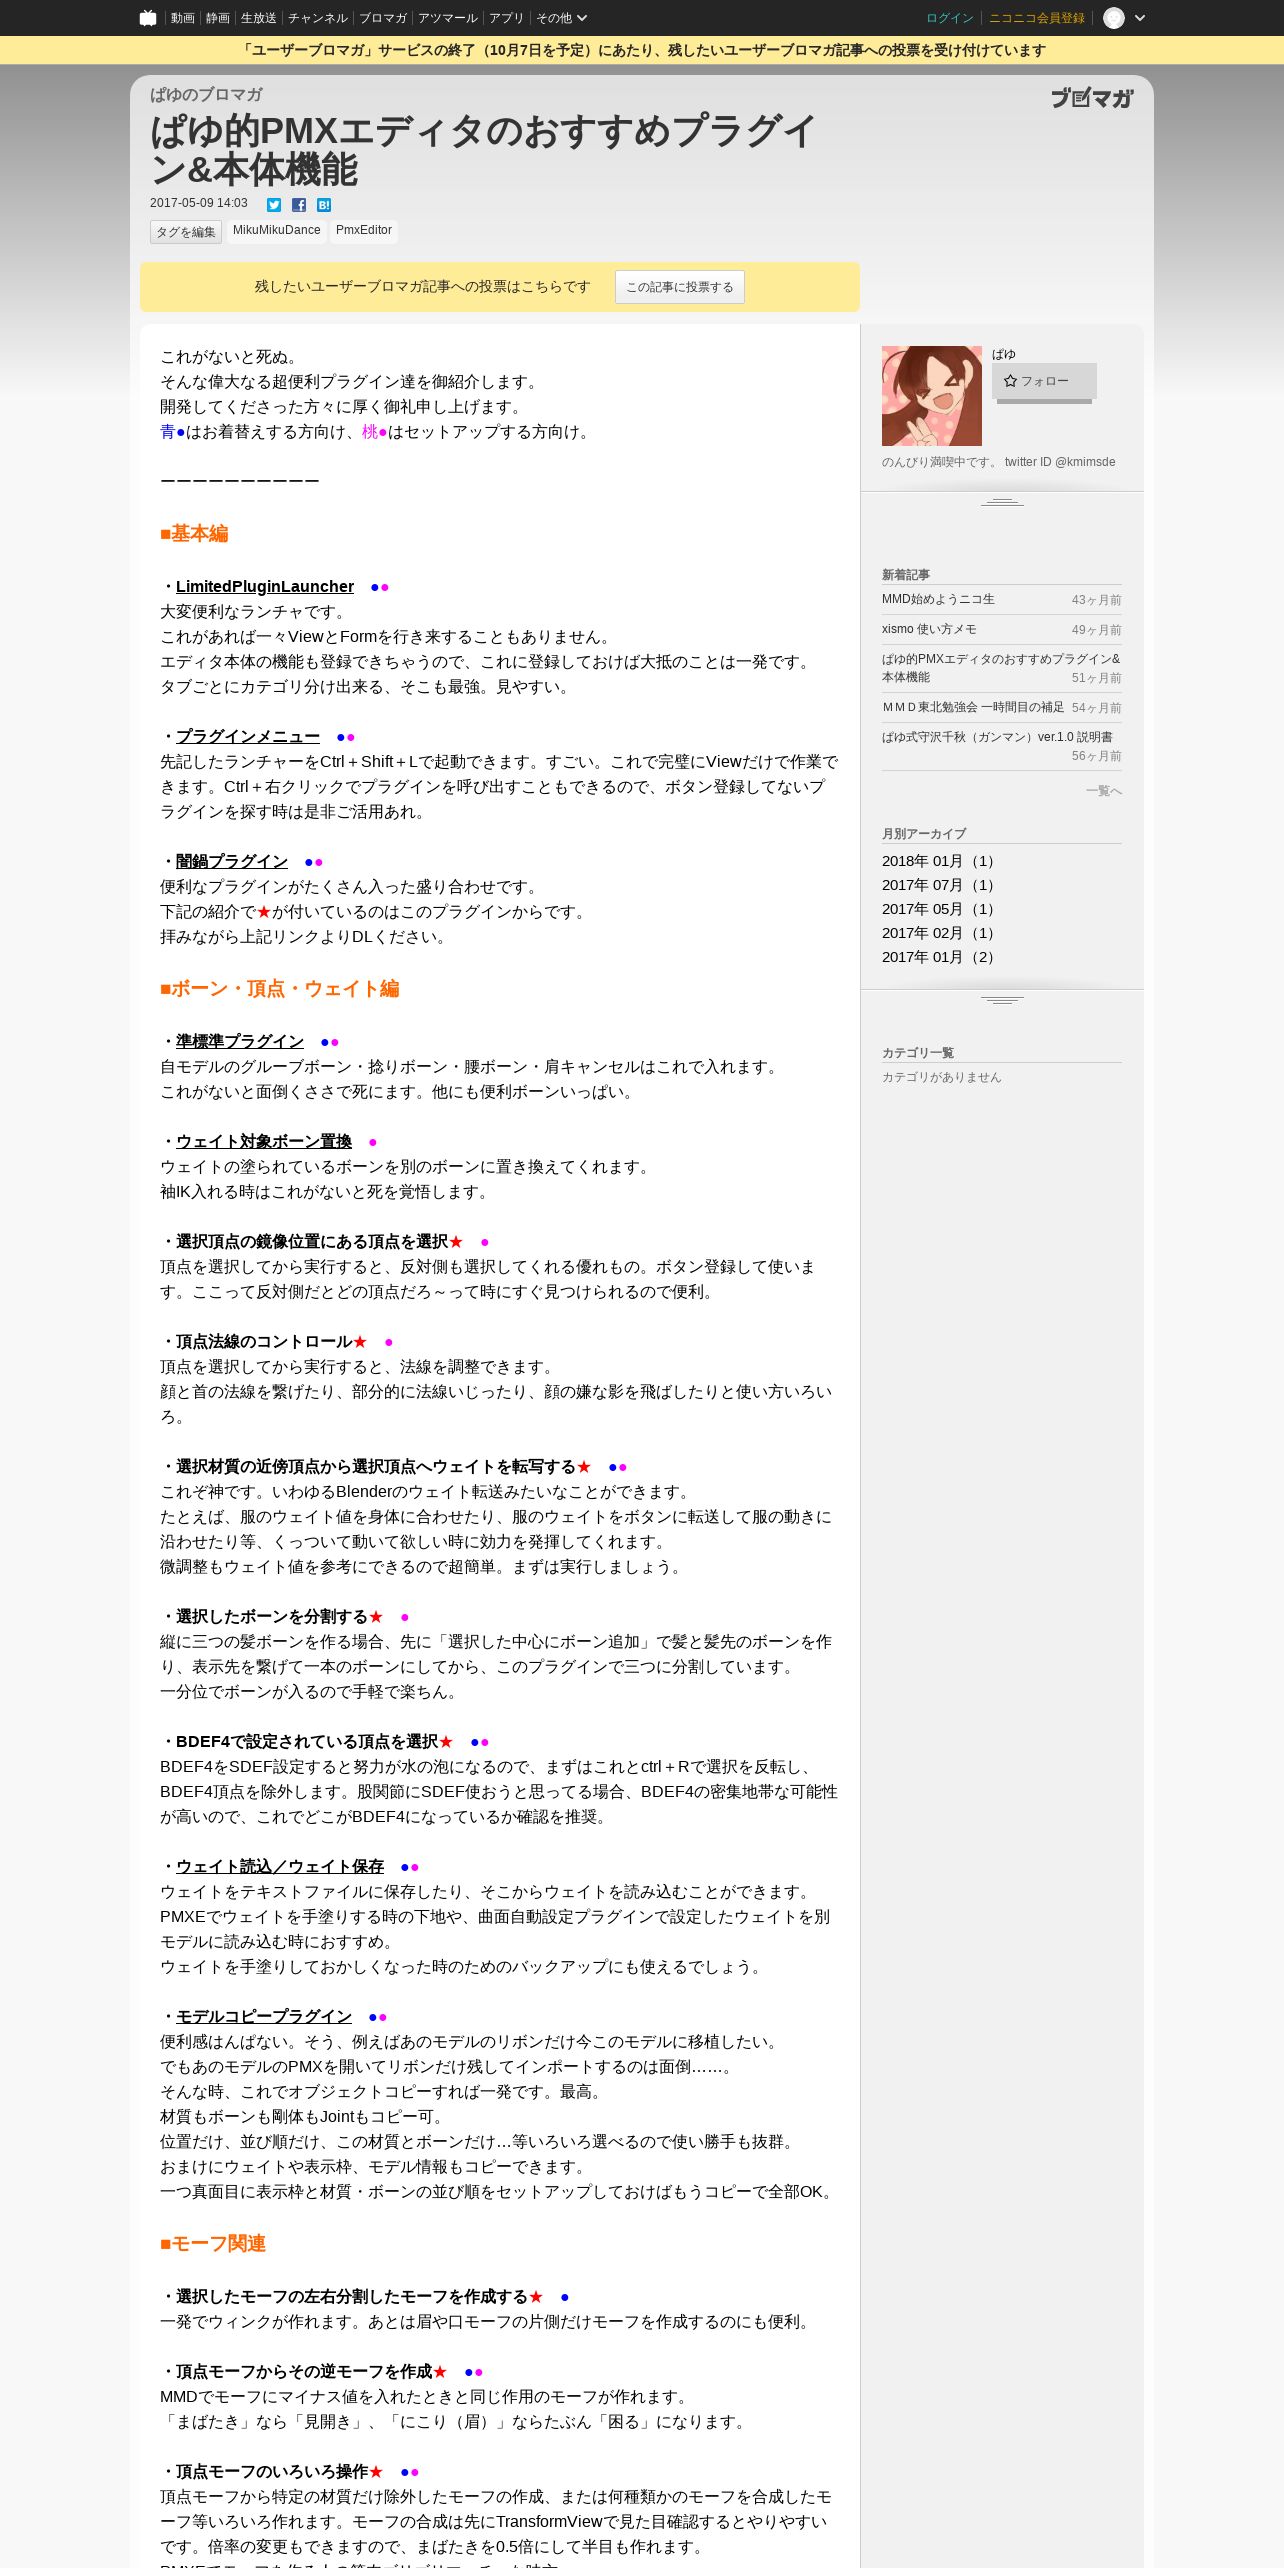The image size is (1284, 2568).
Task: Click the ブロマガ logo at top right
Action: (1092, 98)
